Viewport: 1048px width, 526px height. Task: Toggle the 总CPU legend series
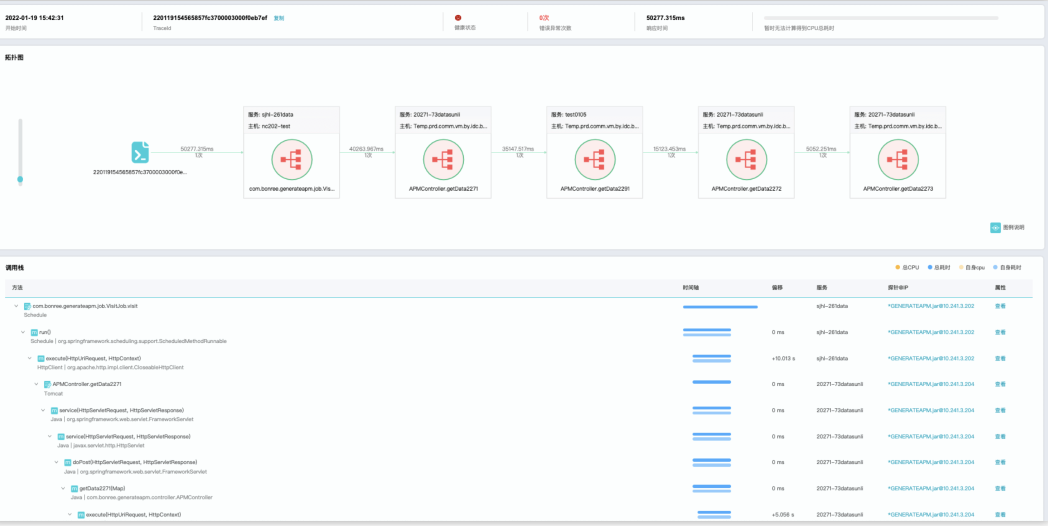pyautogui.click(x=907, y=268)
